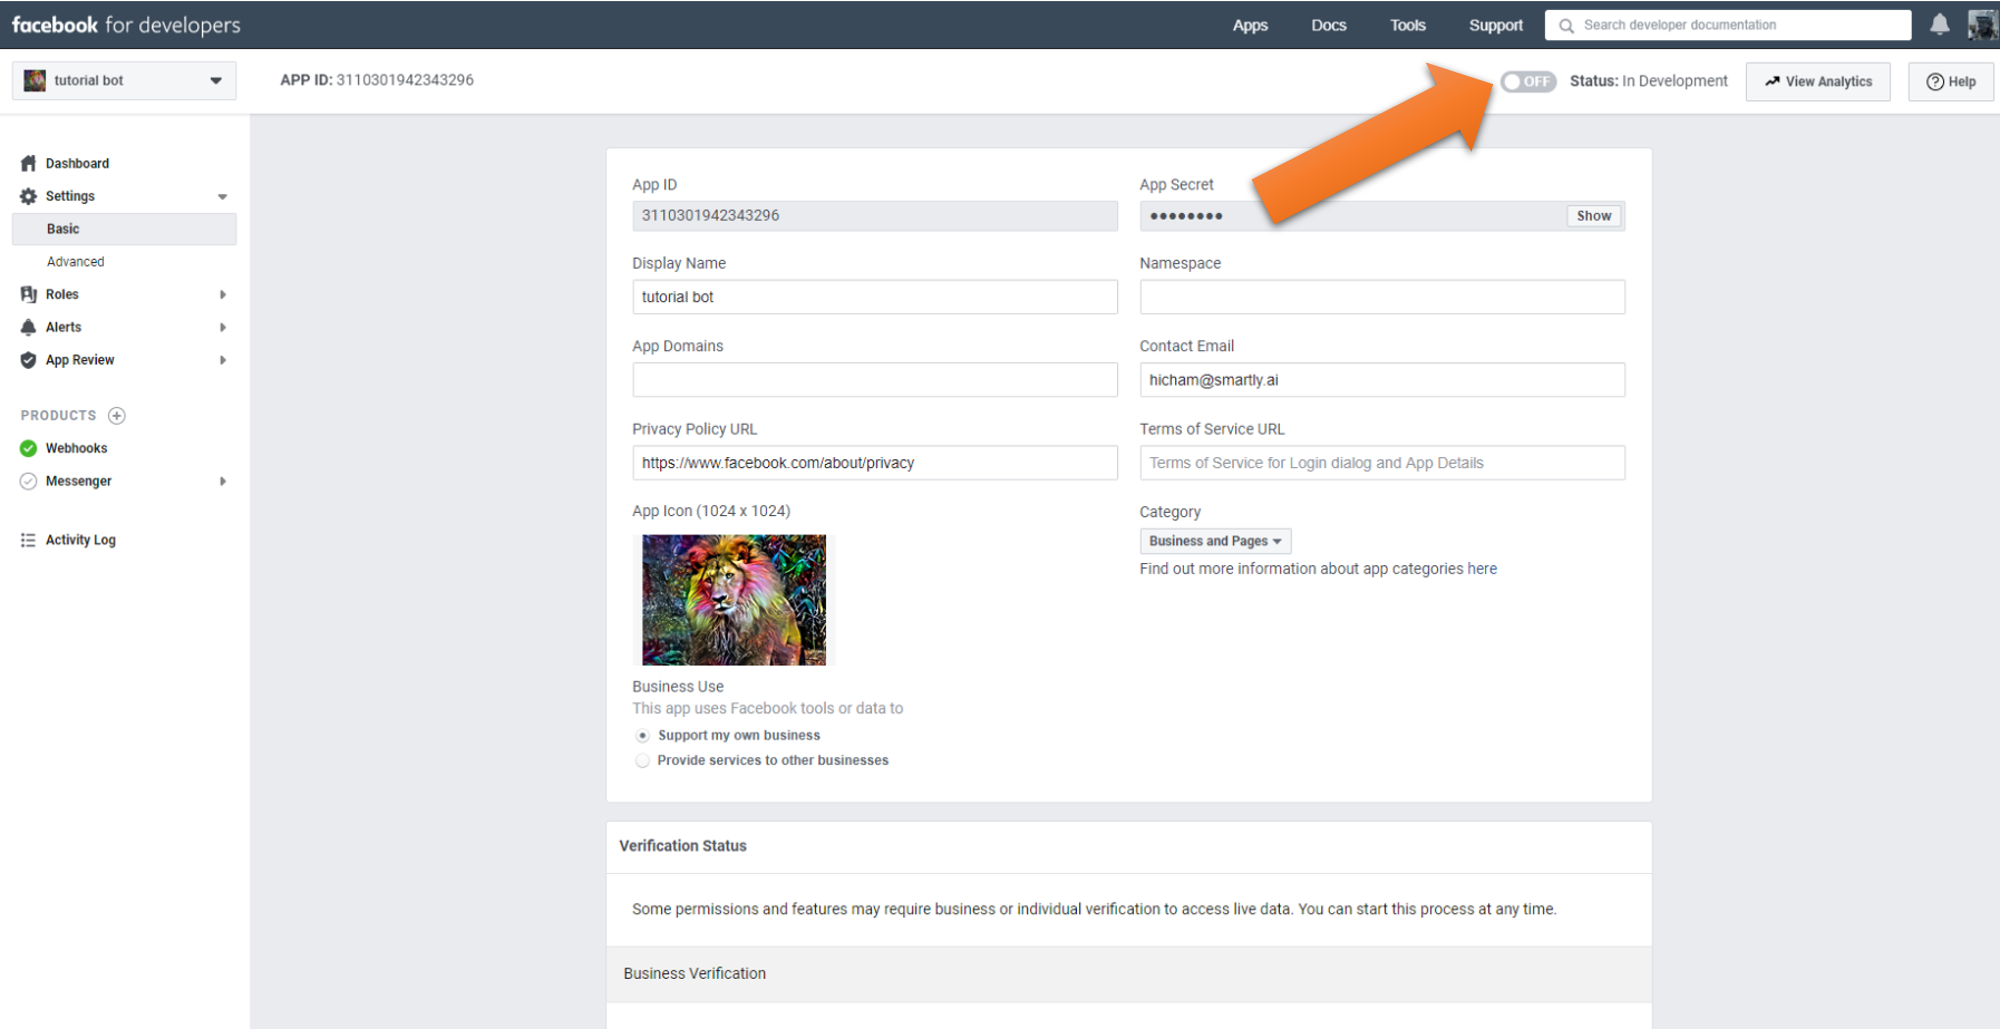This screenshot has width=2000, height=1029.
Task: Click the tutorial bot app thumbnail icon
Action: [x=35, y=80]
